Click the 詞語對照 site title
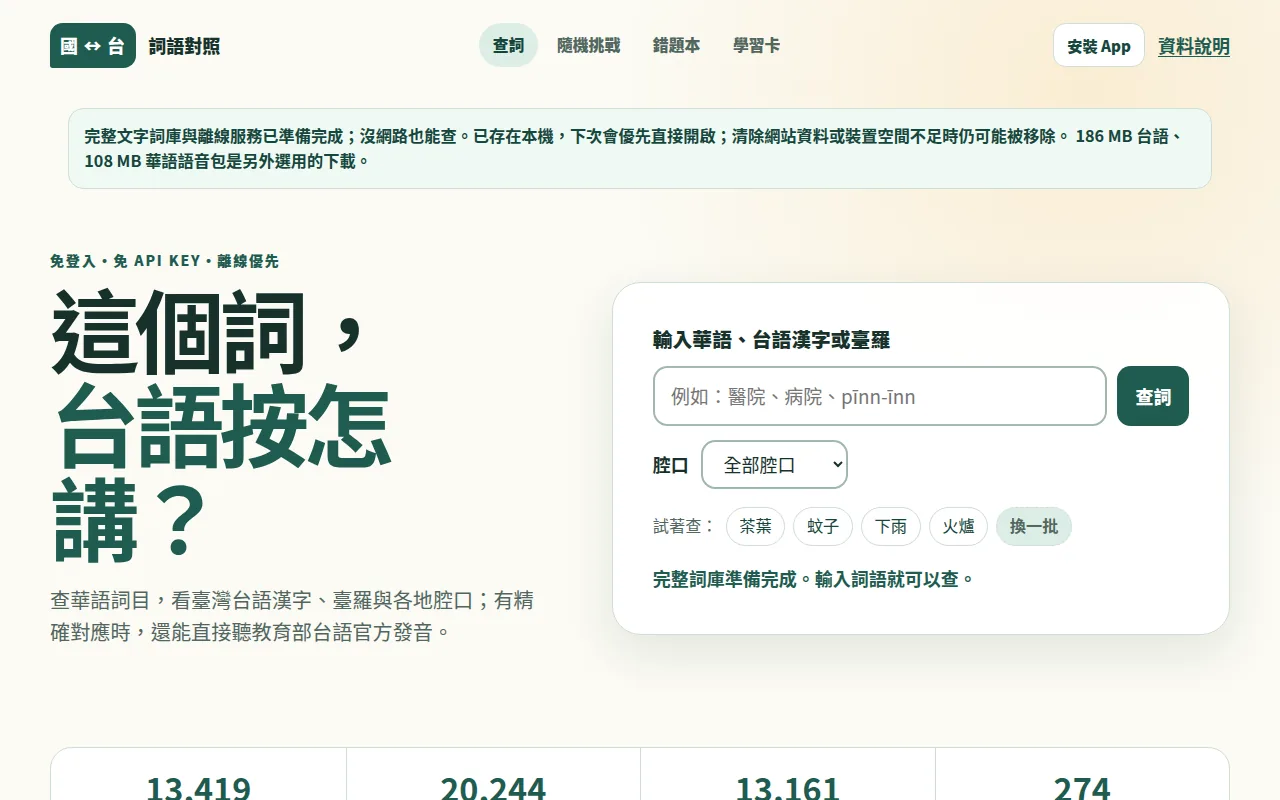Image resolution: width=1280 pixels, height=800 pixels. click(184, 46)
